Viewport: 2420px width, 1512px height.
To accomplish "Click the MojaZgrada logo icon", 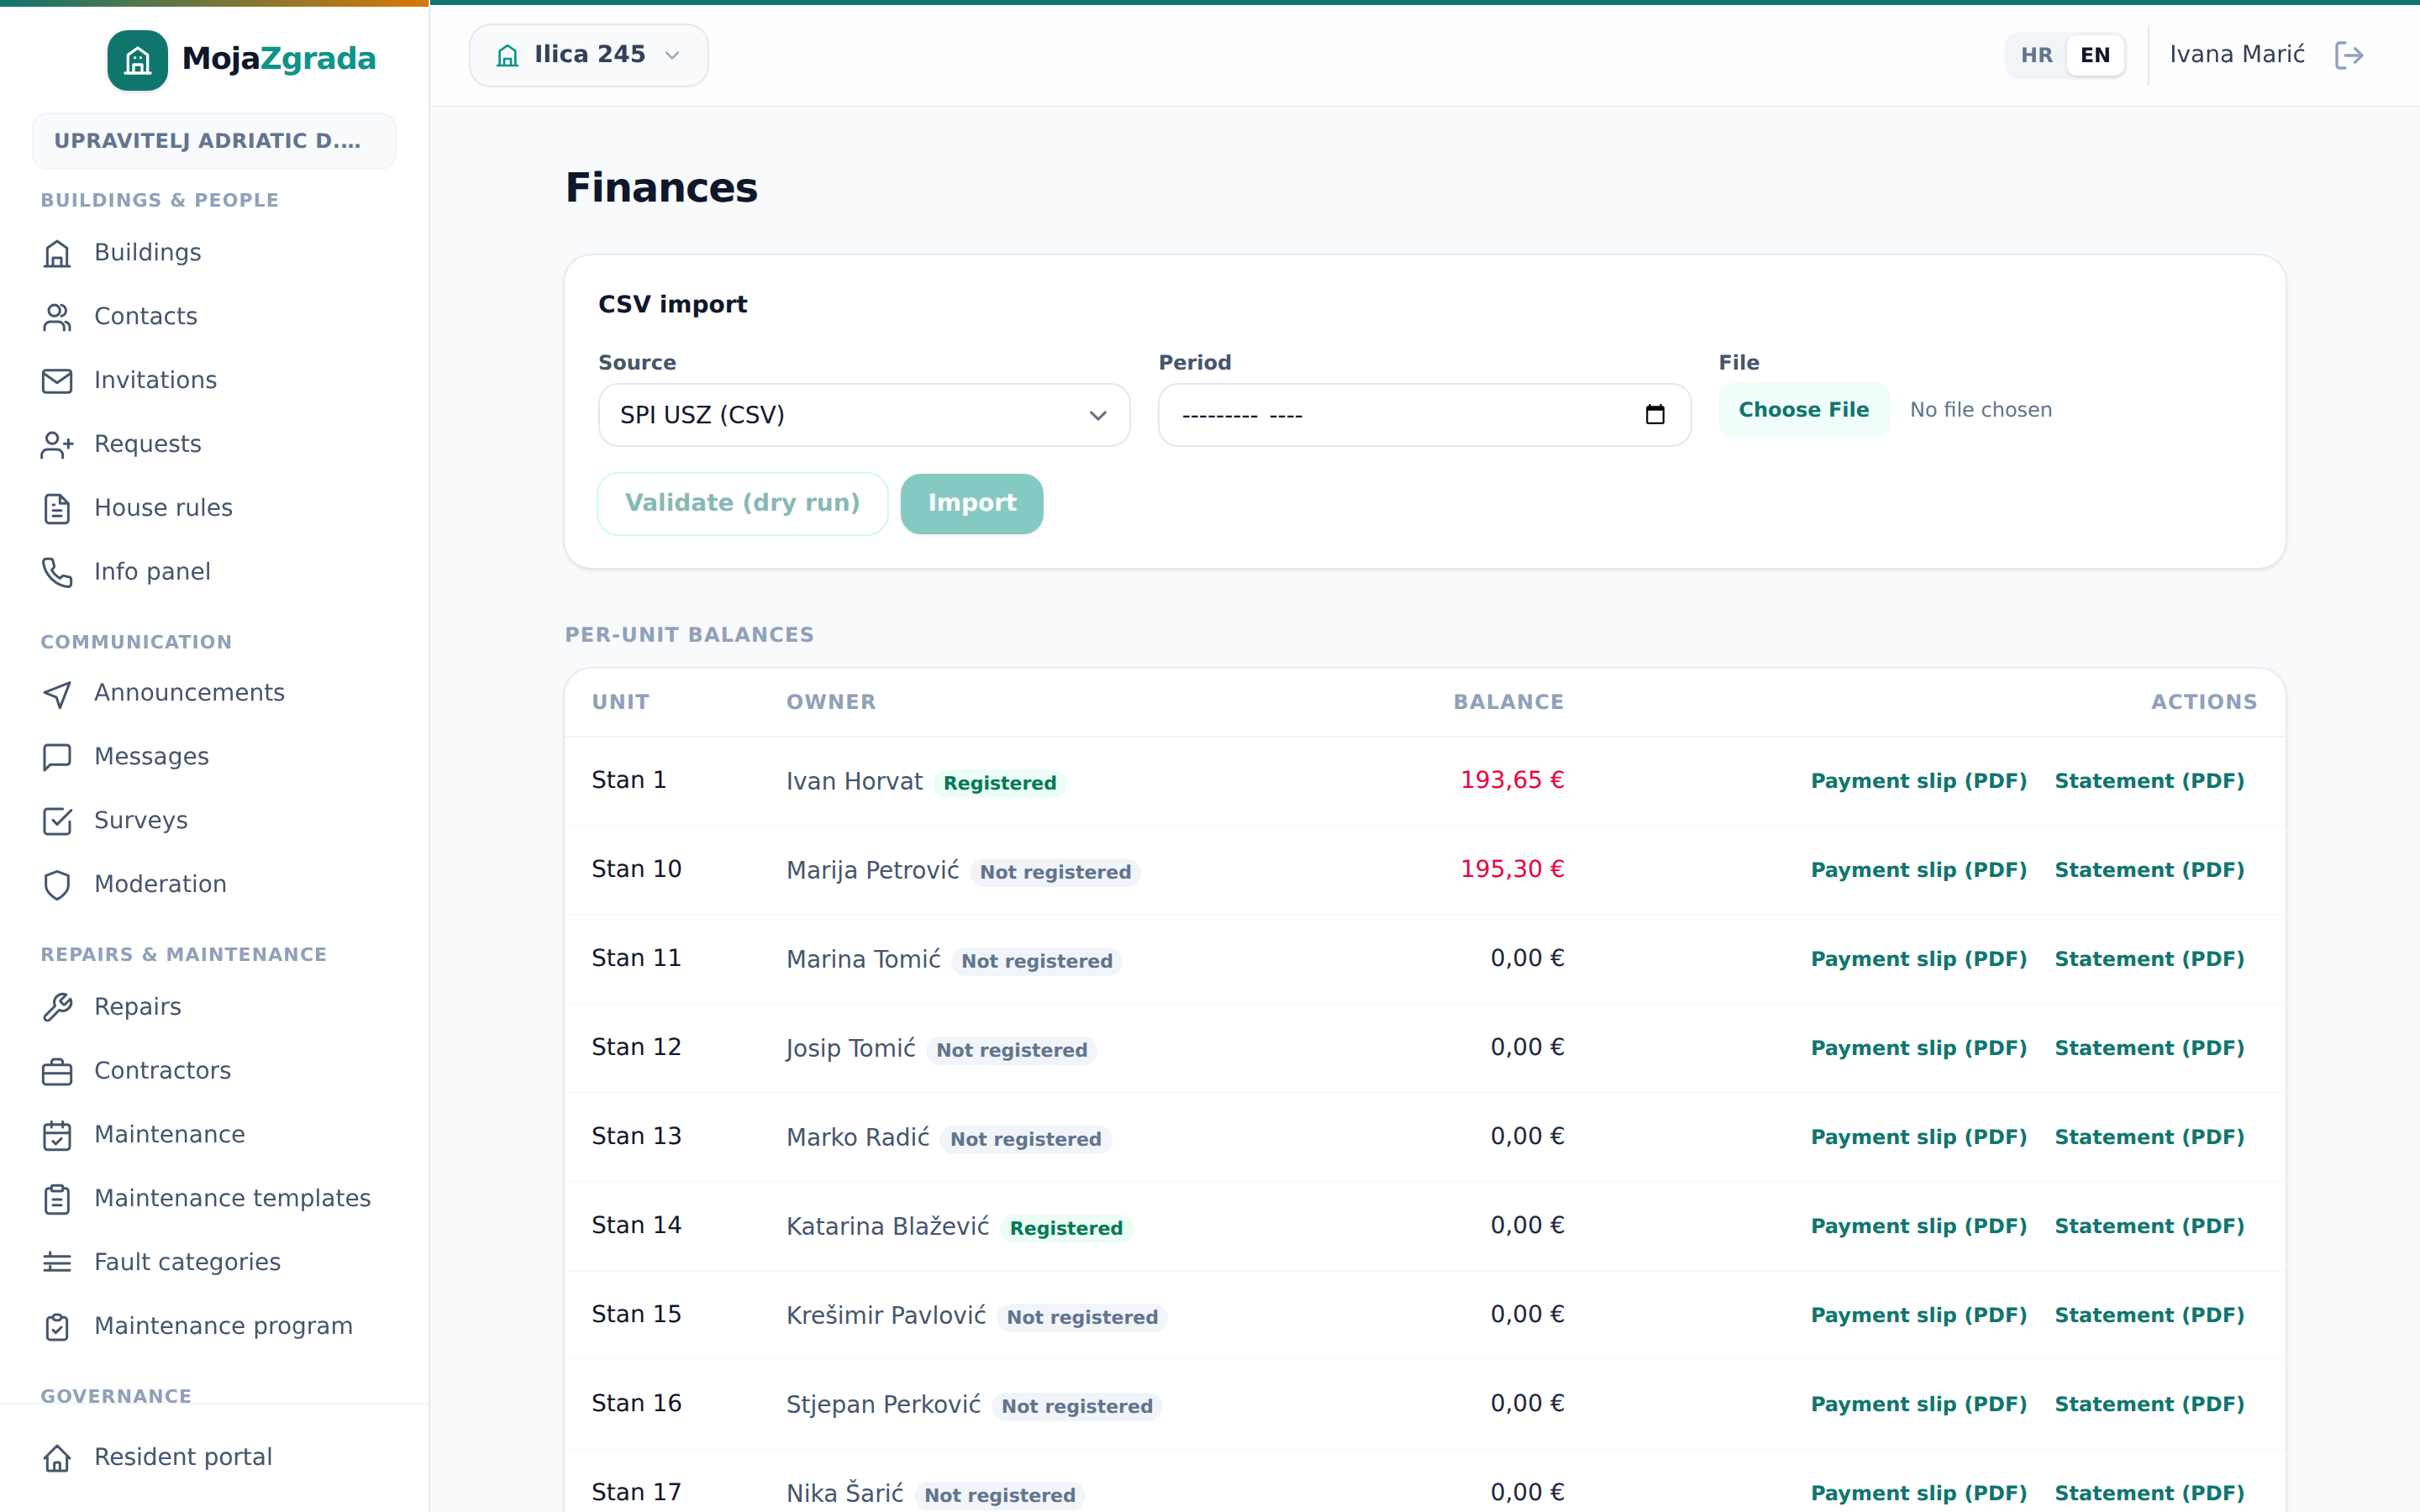I will pos(138,60).
